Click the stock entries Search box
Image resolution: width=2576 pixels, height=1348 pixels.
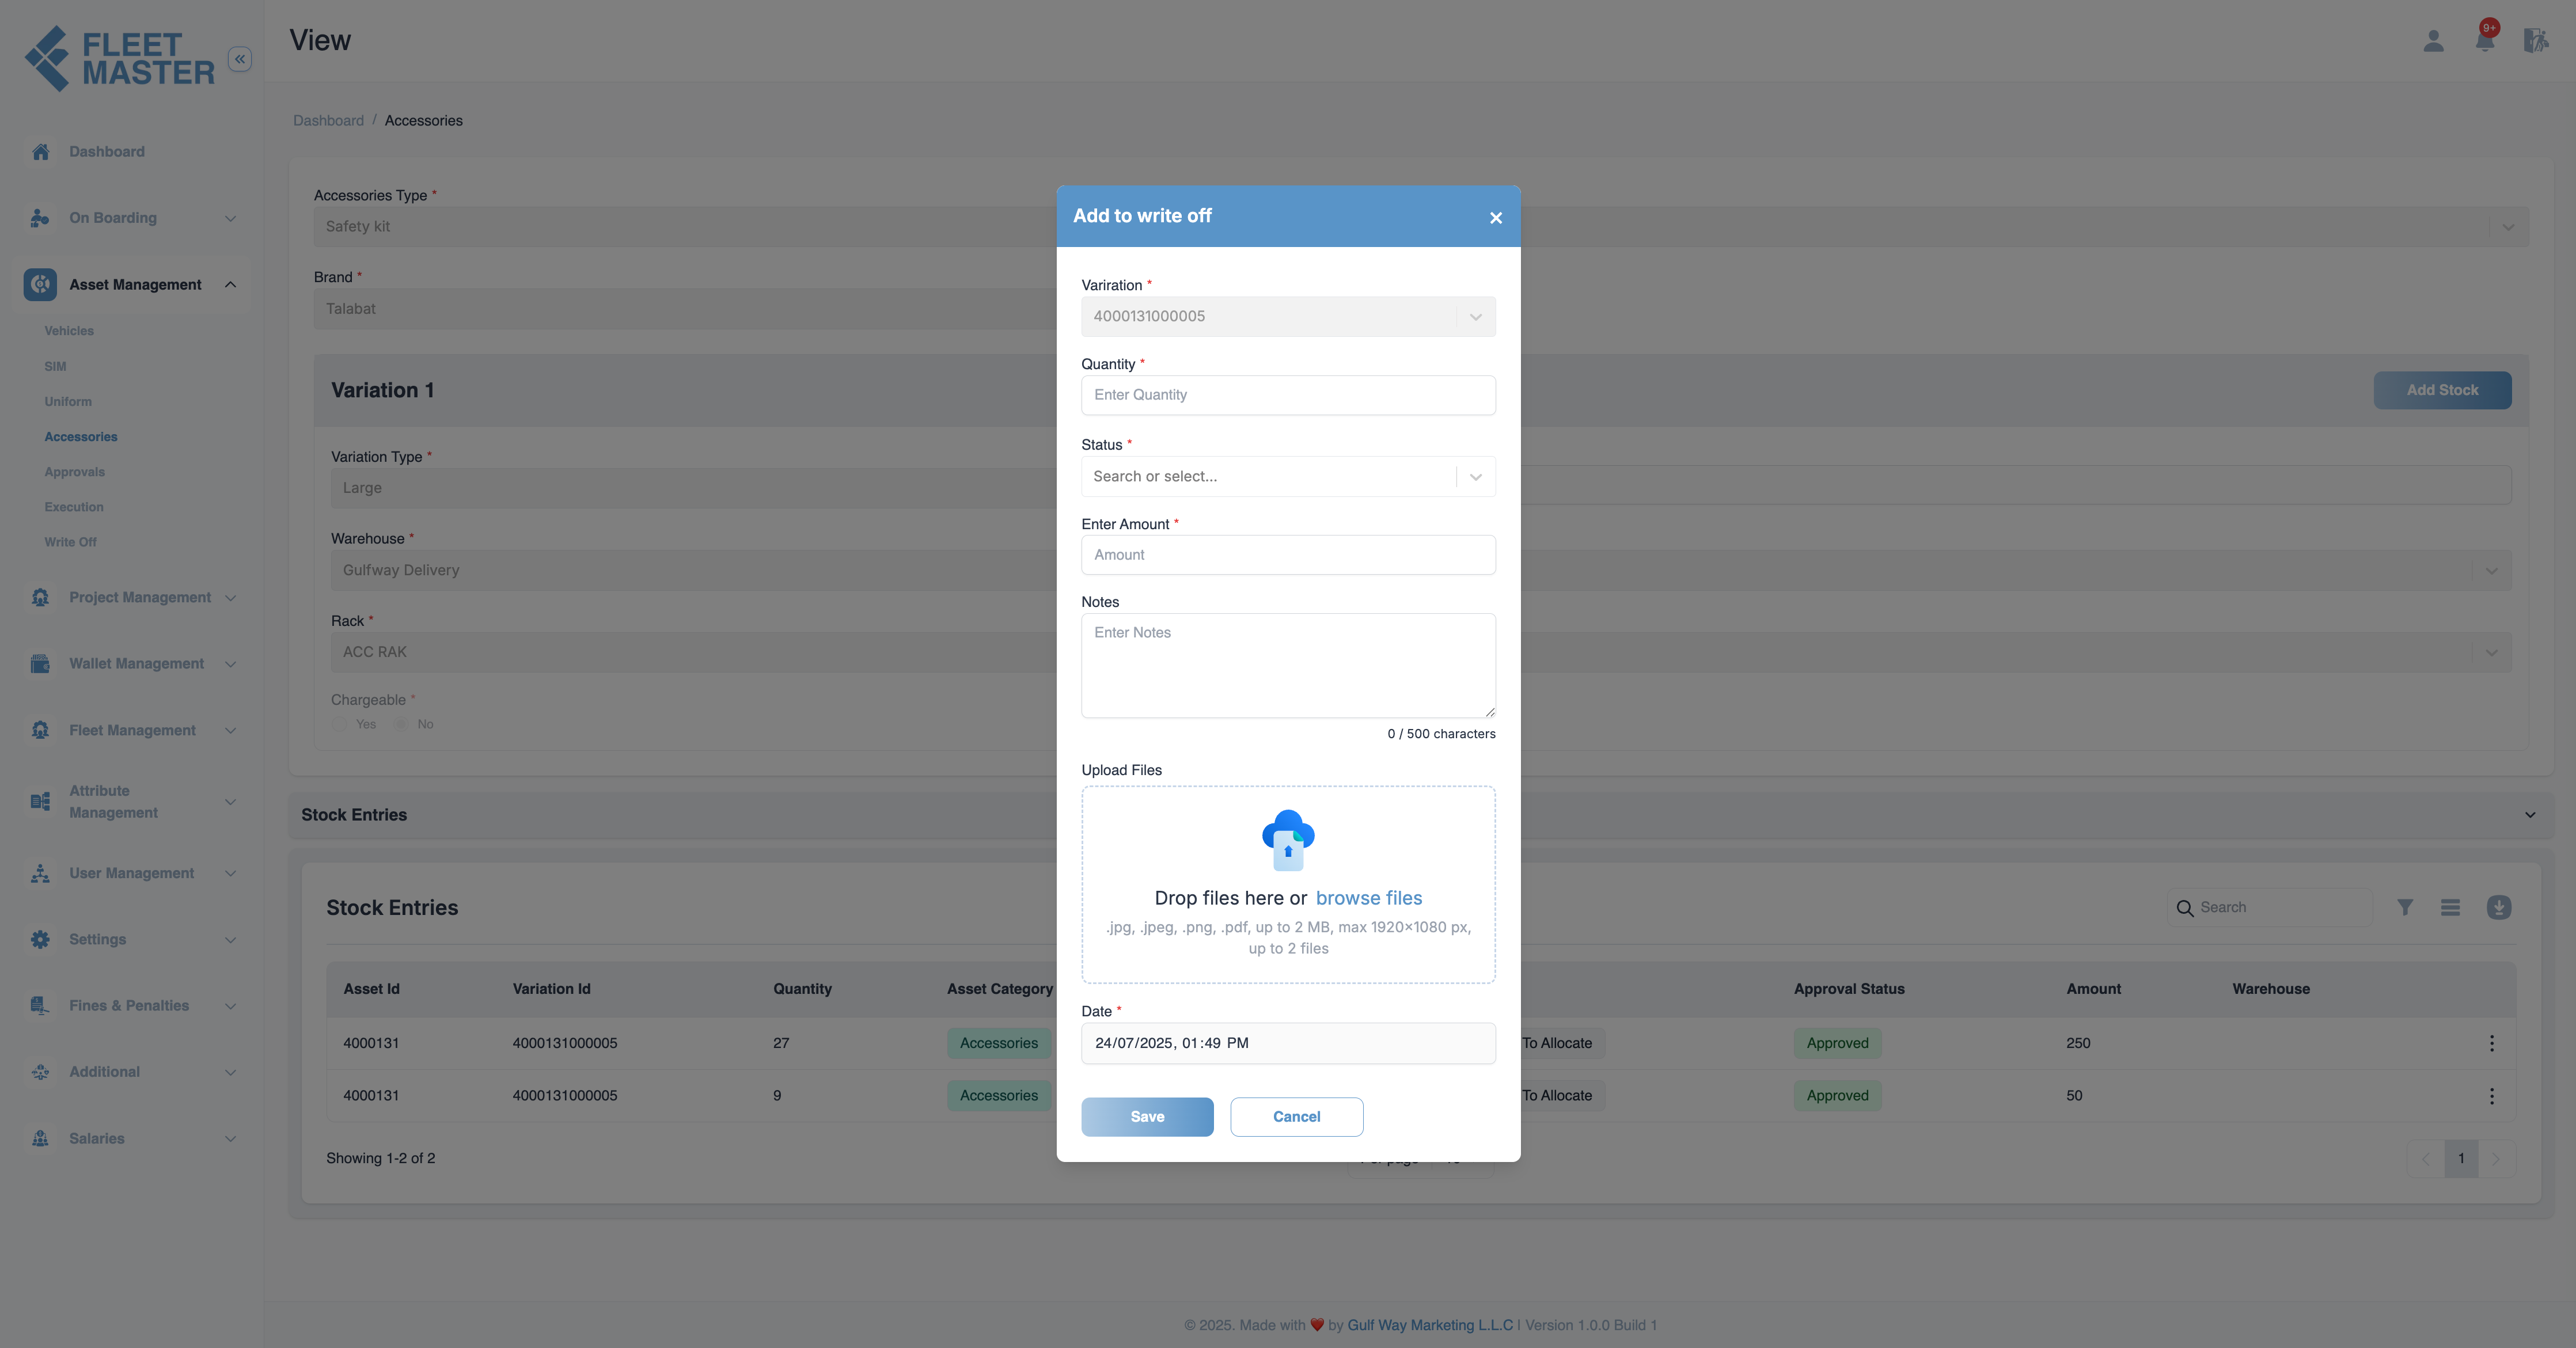2270,907
